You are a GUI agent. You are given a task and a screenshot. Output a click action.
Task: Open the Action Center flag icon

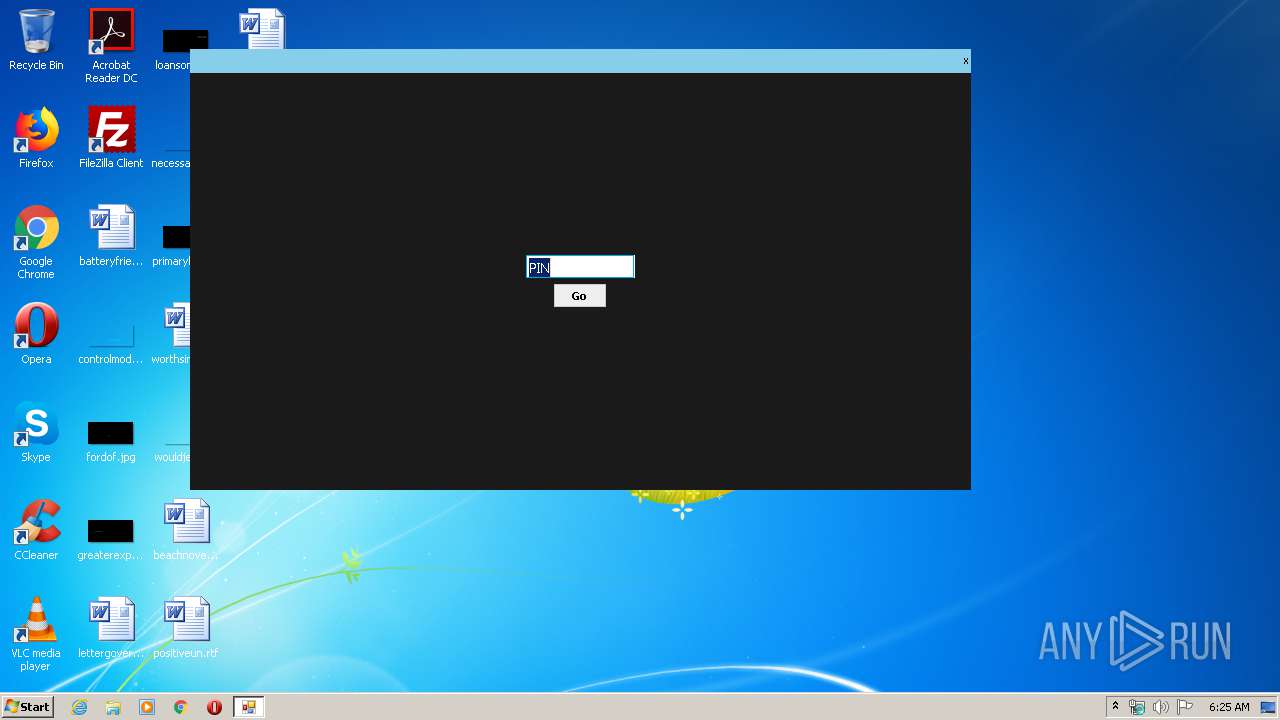coord(1185,707)
